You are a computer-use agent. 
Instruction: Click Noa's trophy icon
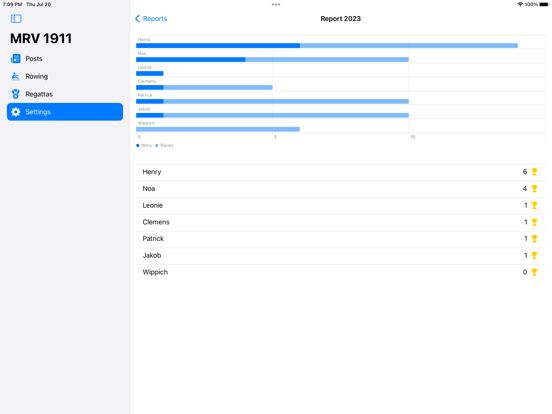534,189
